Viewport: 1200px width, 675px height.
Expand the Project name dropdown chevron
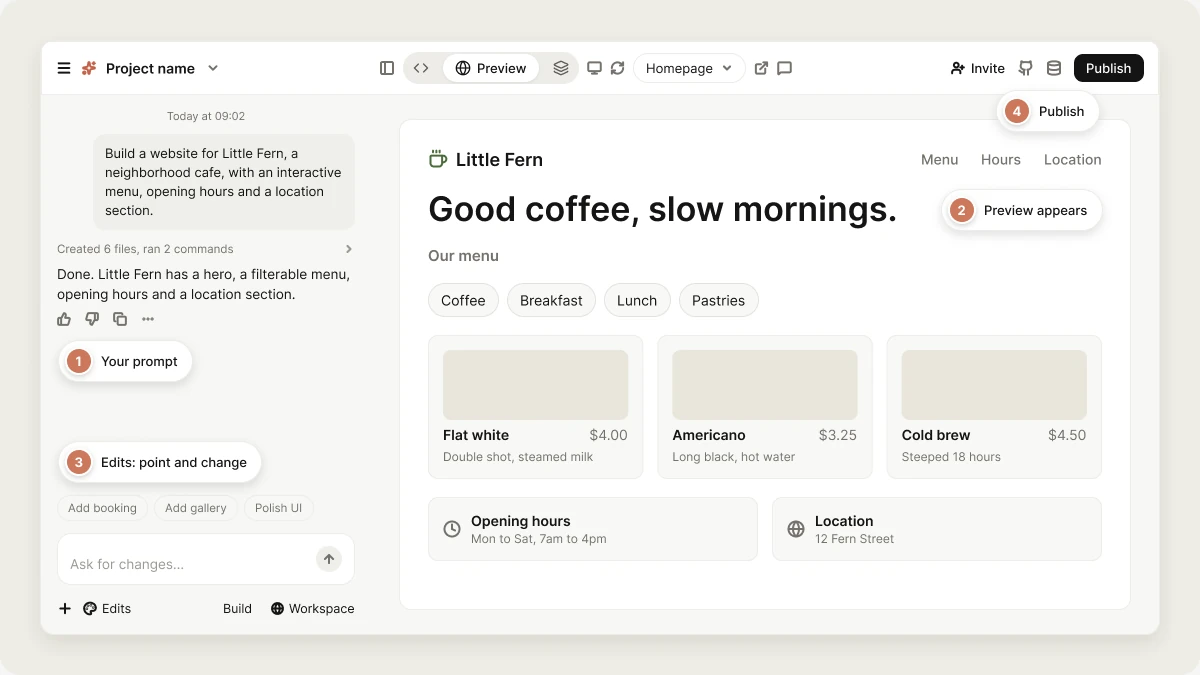213,68
